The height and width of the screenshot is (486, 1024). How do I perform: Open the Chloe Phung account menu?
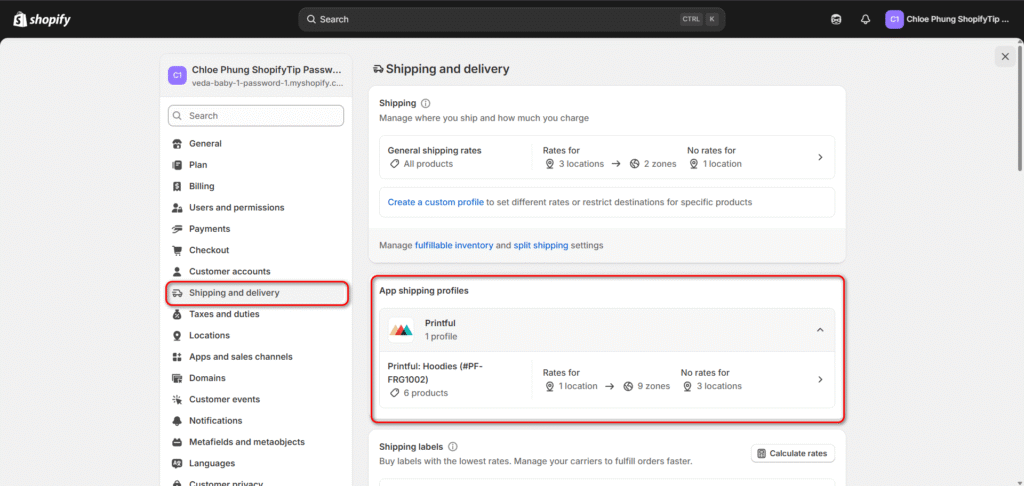tap(948, 19)
